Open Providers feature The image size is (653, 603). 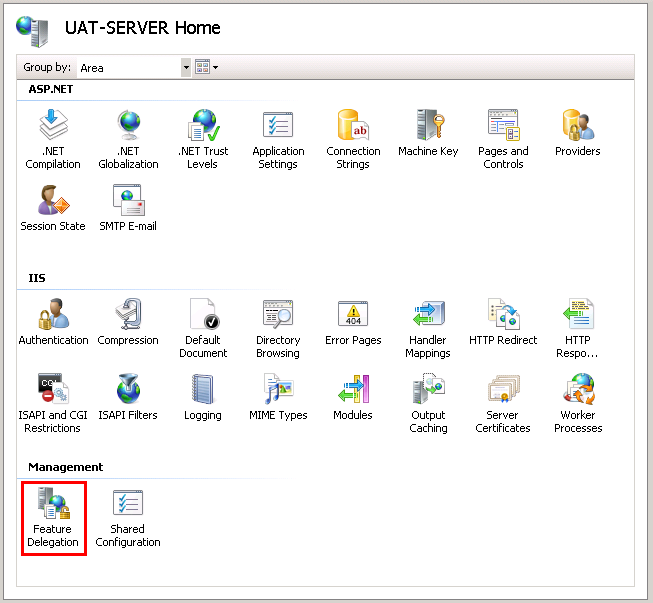pos(578,133)
